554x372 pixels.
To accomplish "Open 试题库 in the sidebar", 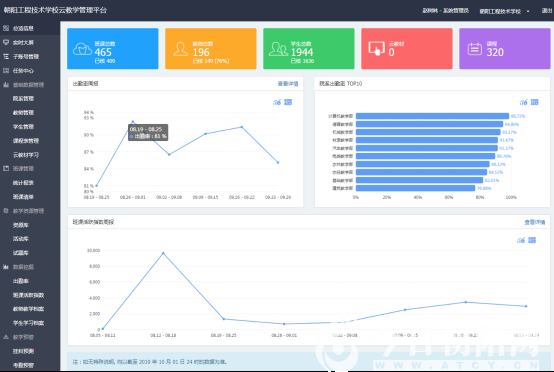I will pos(21,253).
